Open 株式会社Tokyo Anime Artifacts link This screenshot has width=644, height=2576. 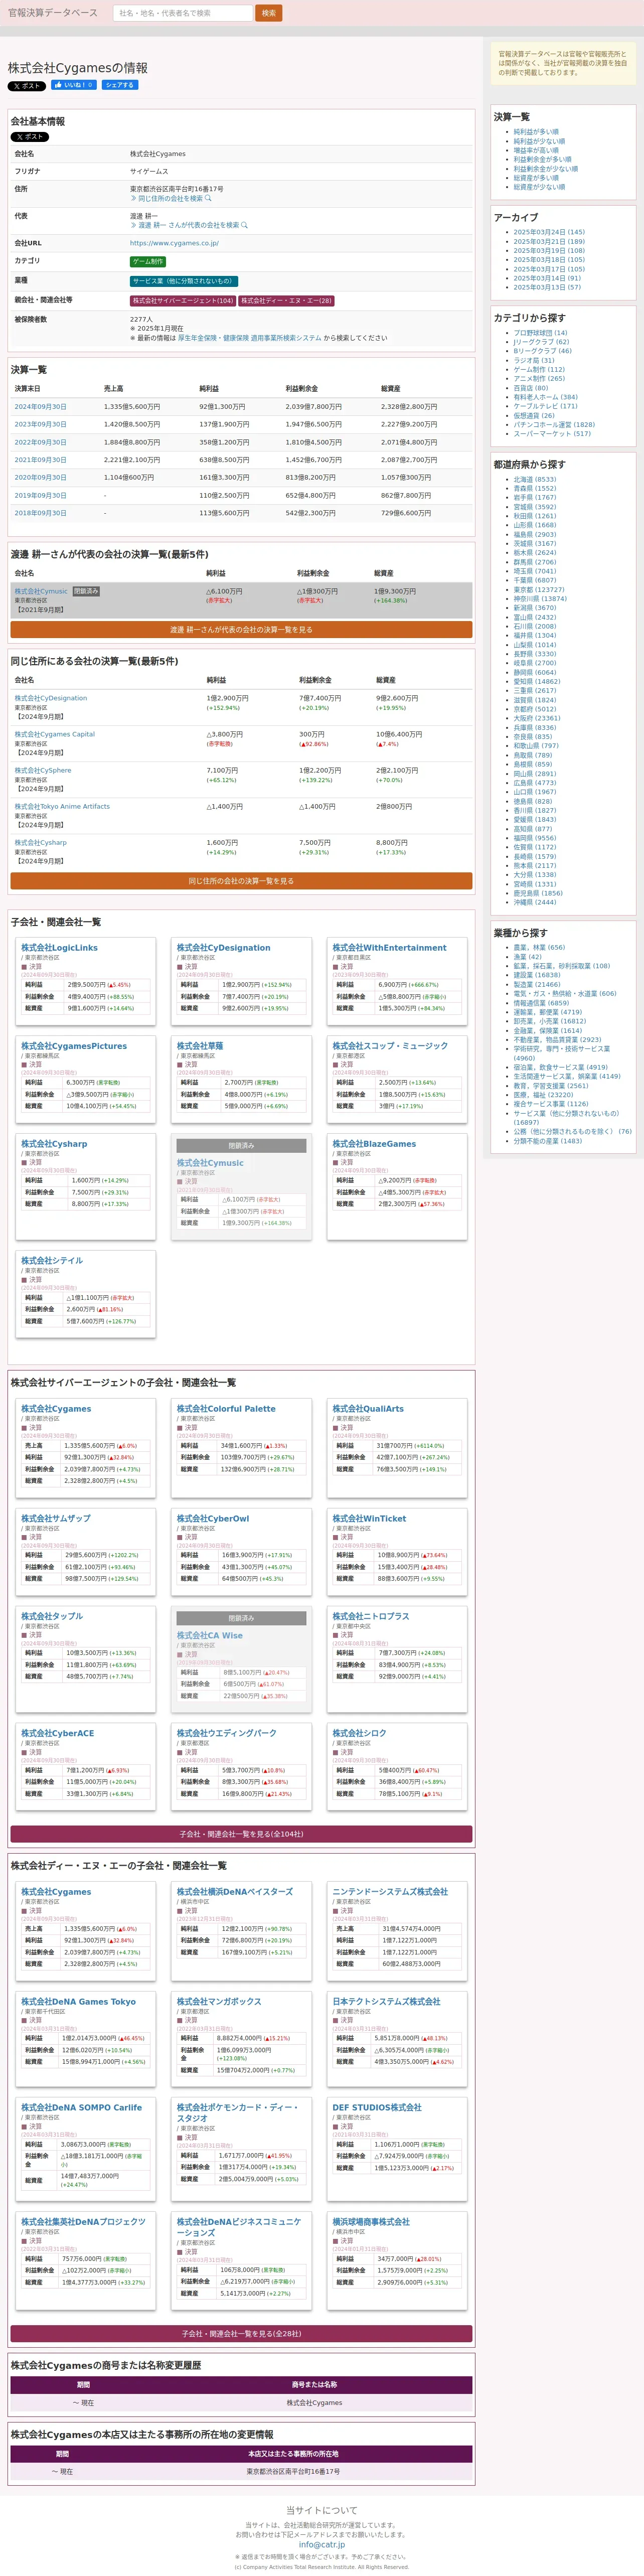62,806
